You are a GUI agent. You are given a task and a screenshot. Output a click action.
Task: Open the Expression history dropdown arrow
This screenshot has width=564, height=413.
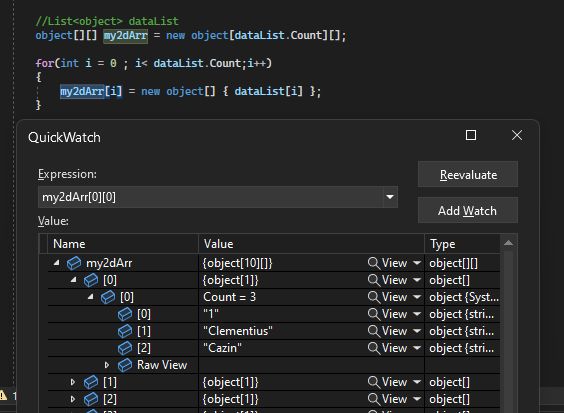tap(390, 197)
